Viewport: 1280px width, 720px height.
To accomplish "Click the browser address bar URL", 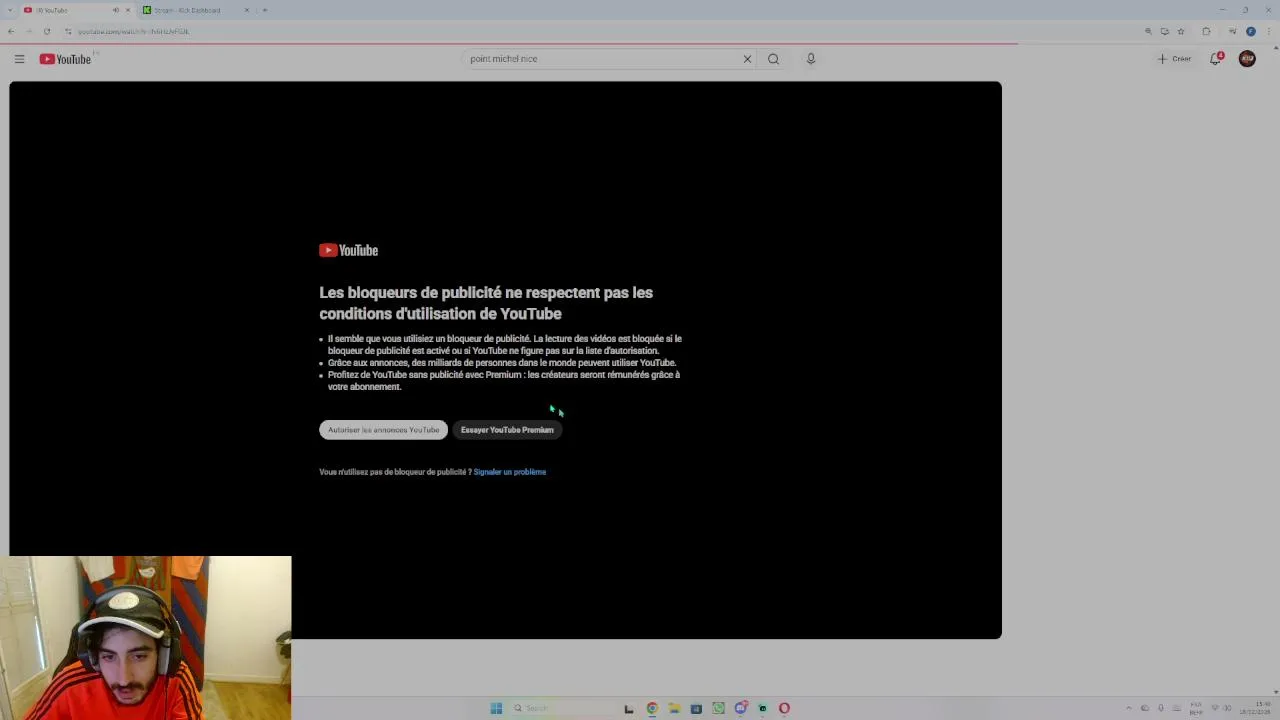I will [134, 31].
